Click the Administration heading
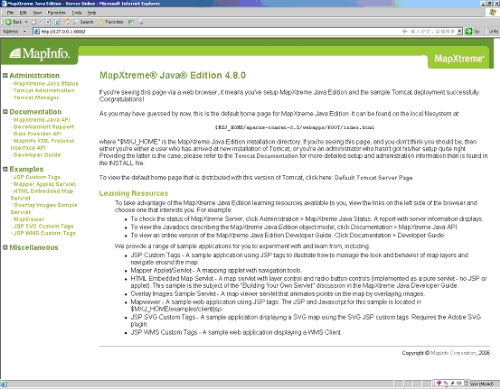The image size is (500, 389). click(x=34, y=76)
